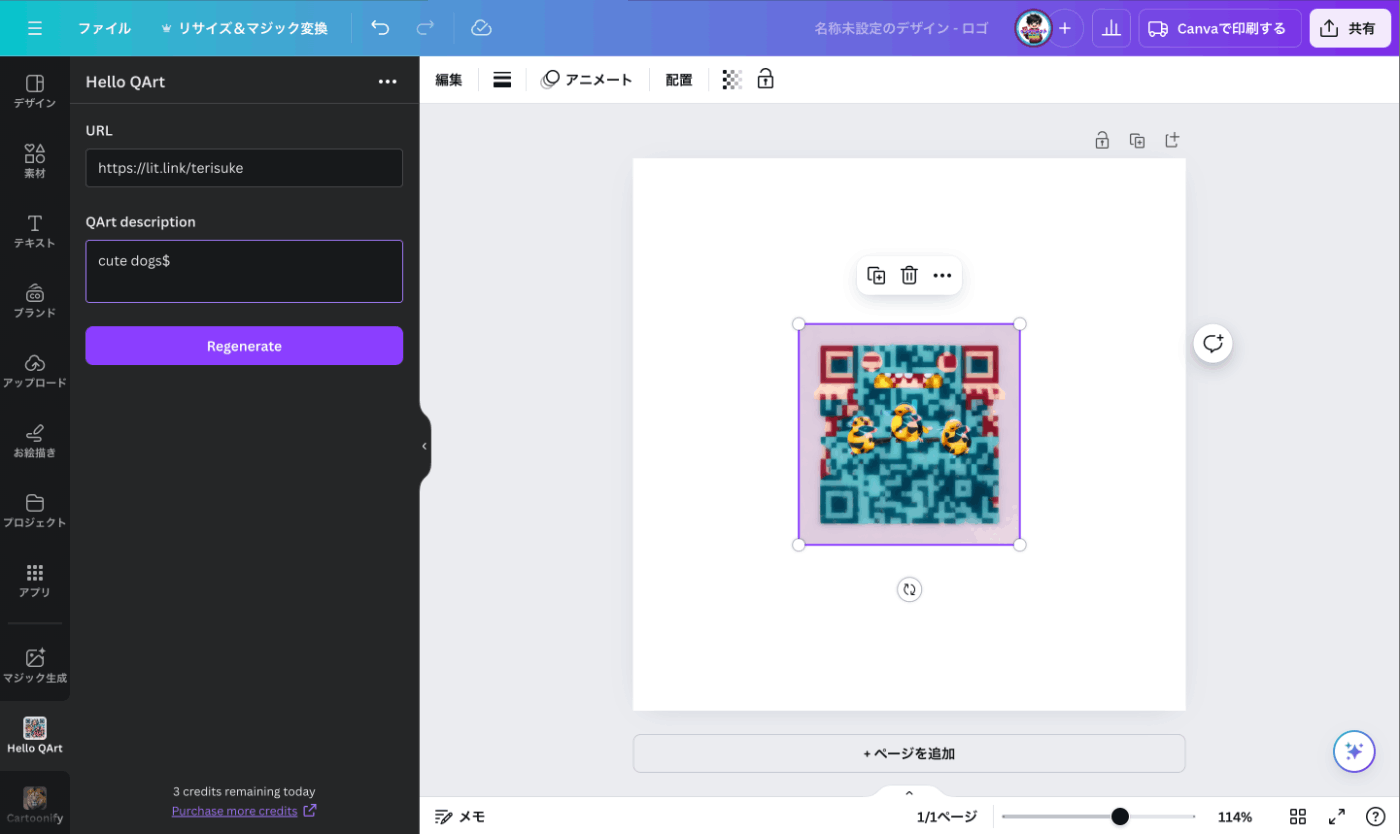1400x834 pixels.
Task: Open the デザイン sidebar tab
Action: click(35, 91)
